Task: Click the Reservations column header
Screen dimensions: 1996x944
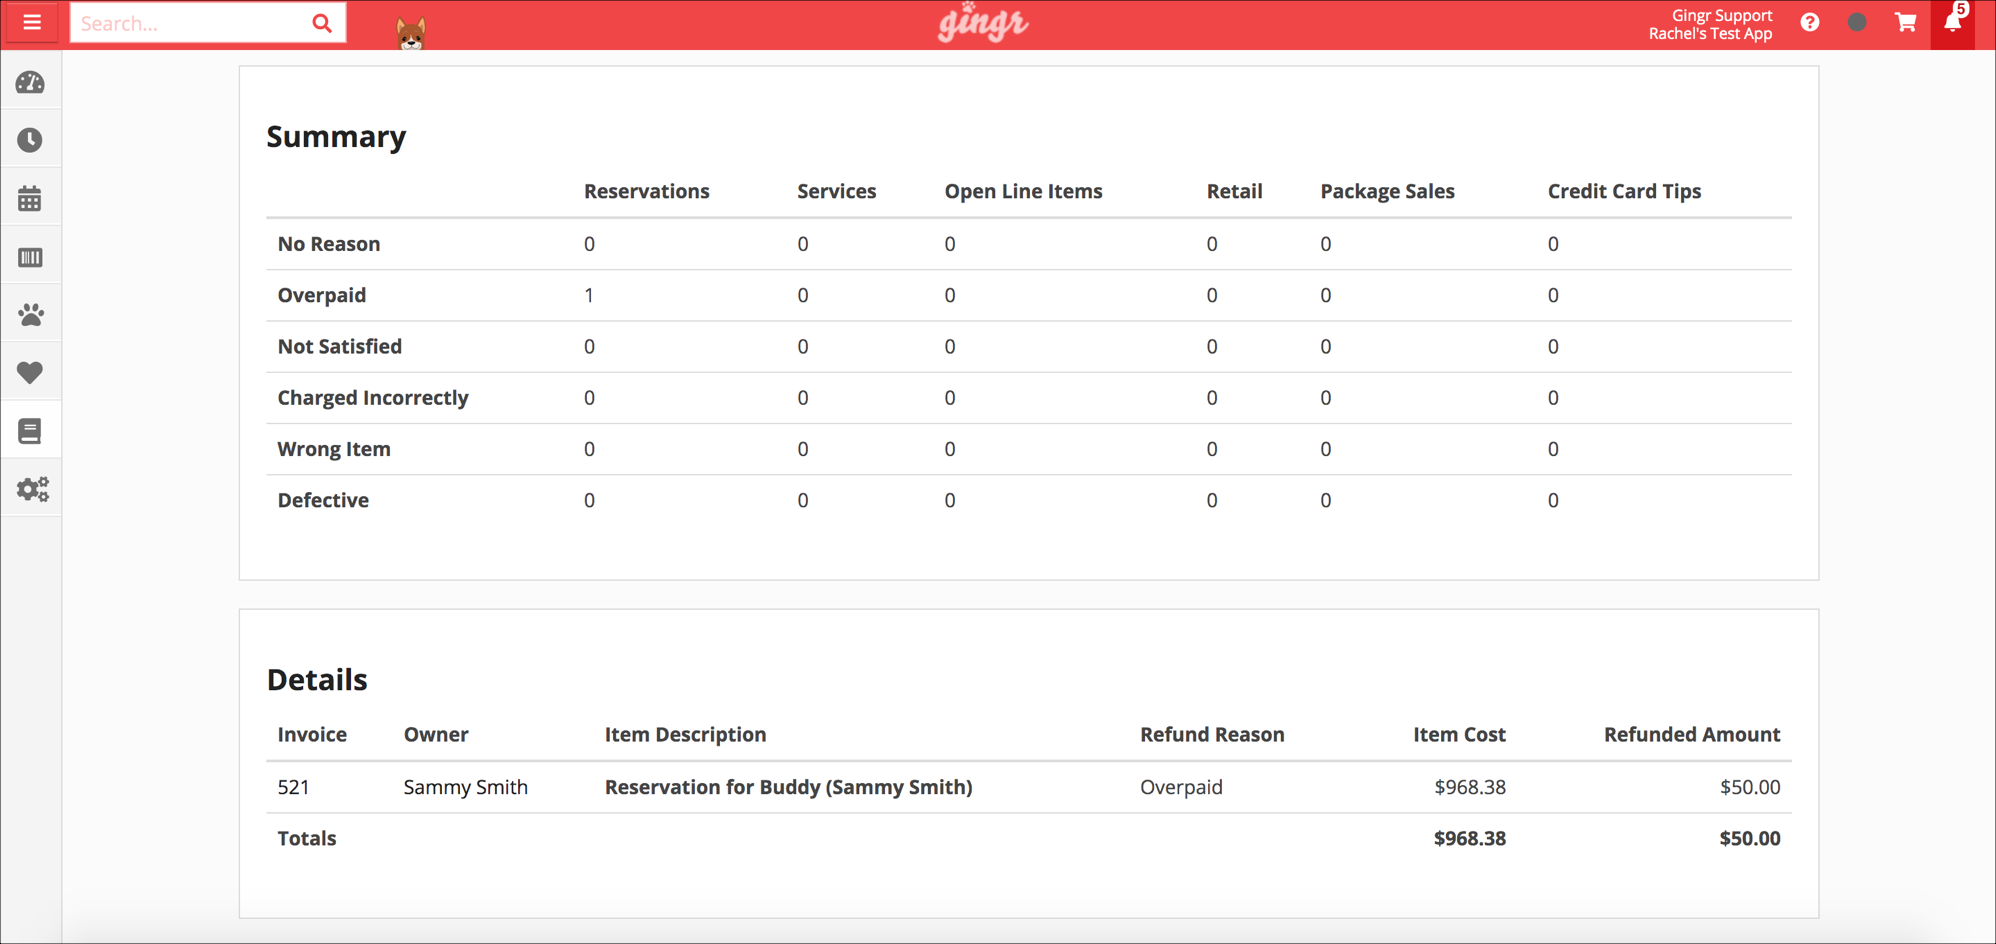Action: coord(646,191)
